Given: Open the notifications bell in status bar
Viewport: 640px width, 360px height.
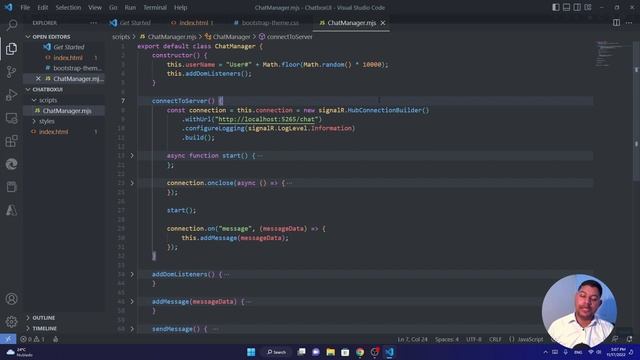Looking at the screenshot, I should click(x=629, y=339).
